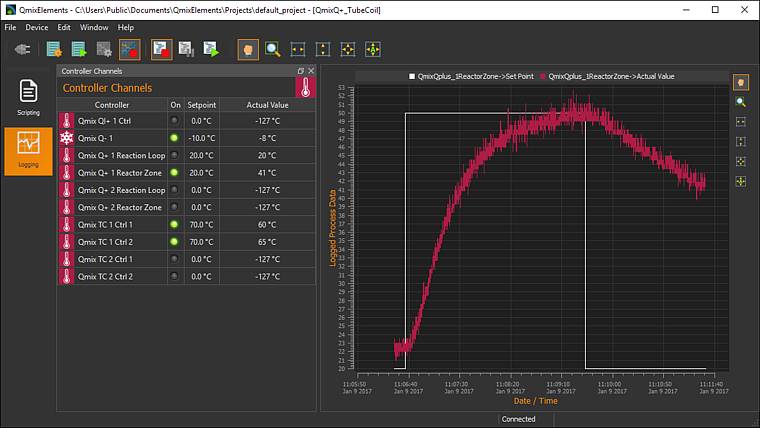Open the Scripting workbench in the sidebar
Viewport: 760px width, 428px height.
(29, 97)
